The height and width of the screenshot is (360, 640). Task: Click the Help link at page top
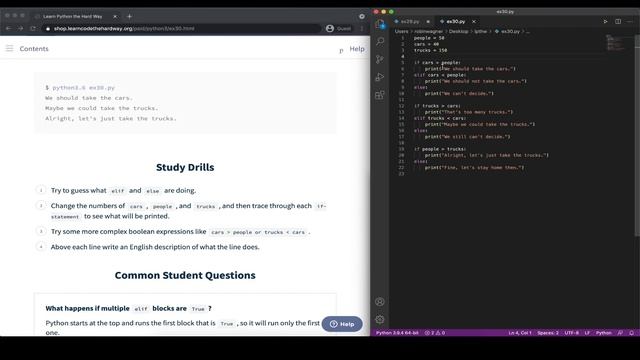click(357, 49)
